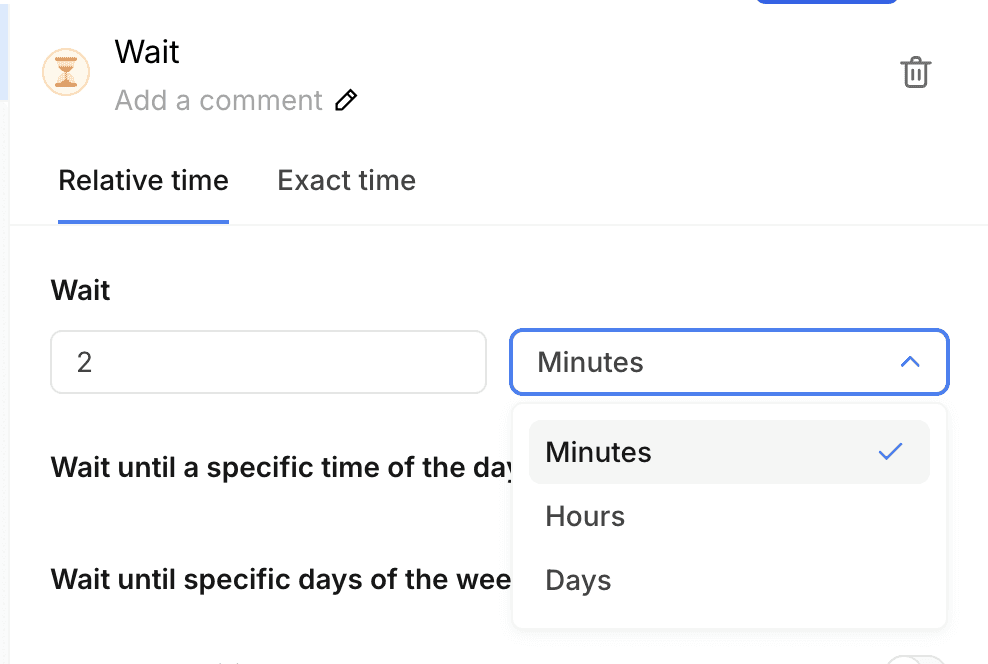Click the trash icon to delete Wait step
This screenshot has width=988, height=664.
click(916, 73)
